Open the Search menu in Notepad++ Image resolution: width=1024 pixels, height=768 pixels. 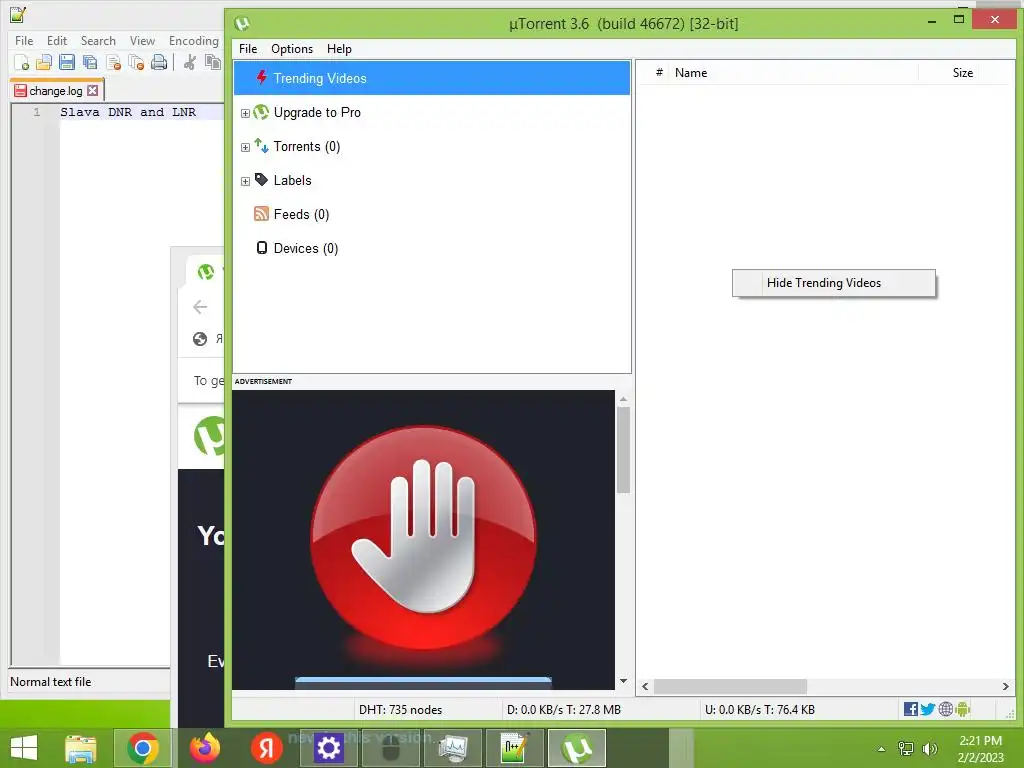pyautogui.click(x=98, y=40)
